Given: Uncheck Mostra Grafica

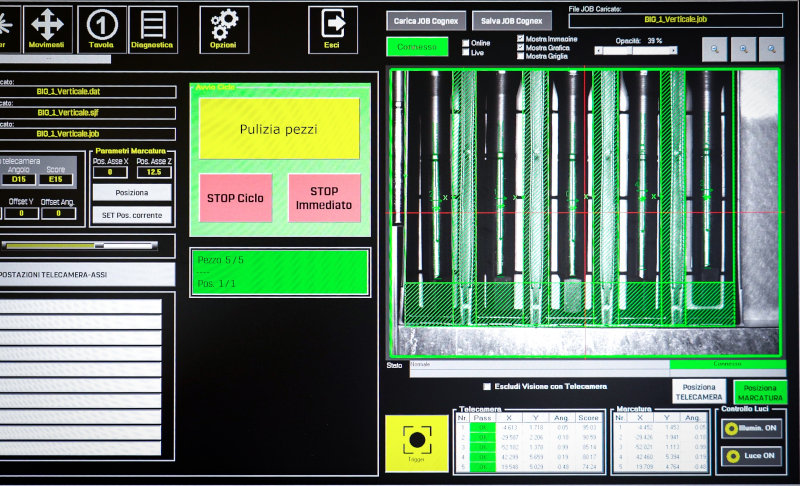Looking at the screenshot, I should click(x=520, y=47).
